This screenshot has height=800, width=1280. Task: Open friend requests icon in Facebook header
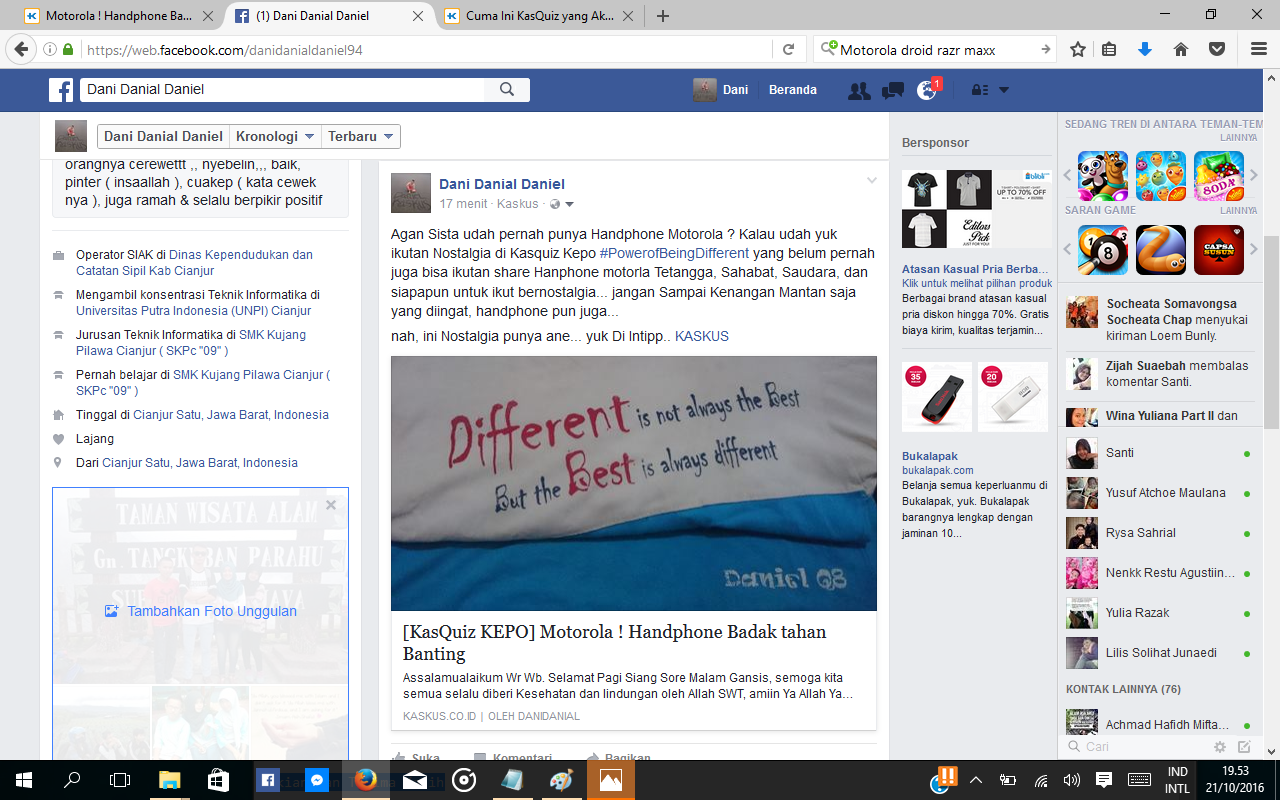(859, 90)
